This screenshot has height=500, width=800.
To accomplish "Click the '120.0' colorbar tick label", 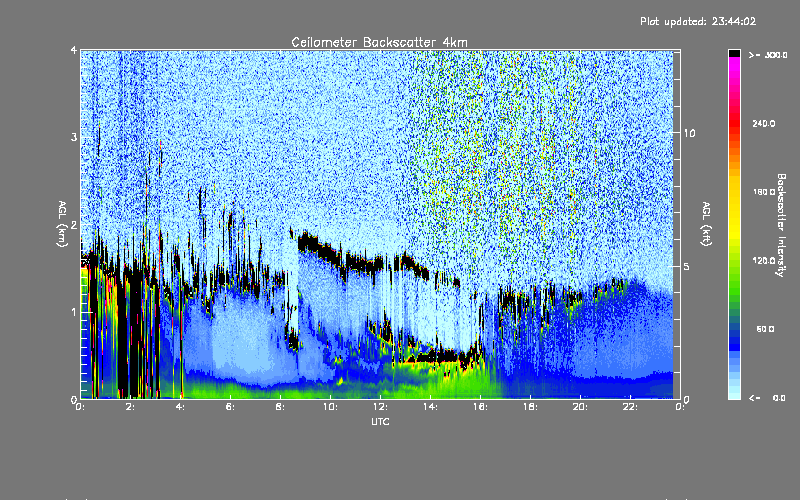I will click(x=764, y=260).
